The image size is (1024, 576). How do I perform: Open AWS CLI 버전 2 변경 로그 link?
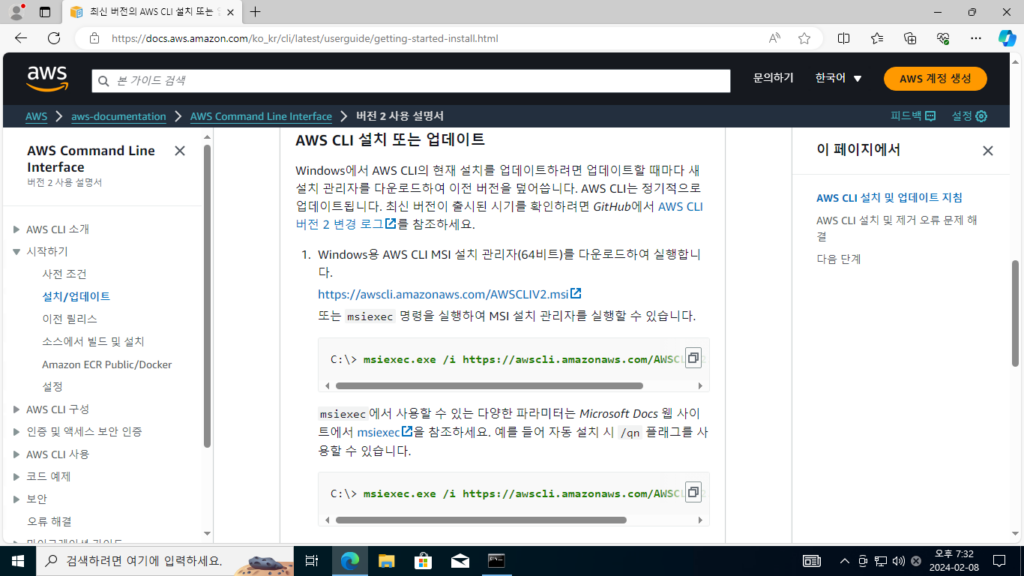[x=680, y=206]
